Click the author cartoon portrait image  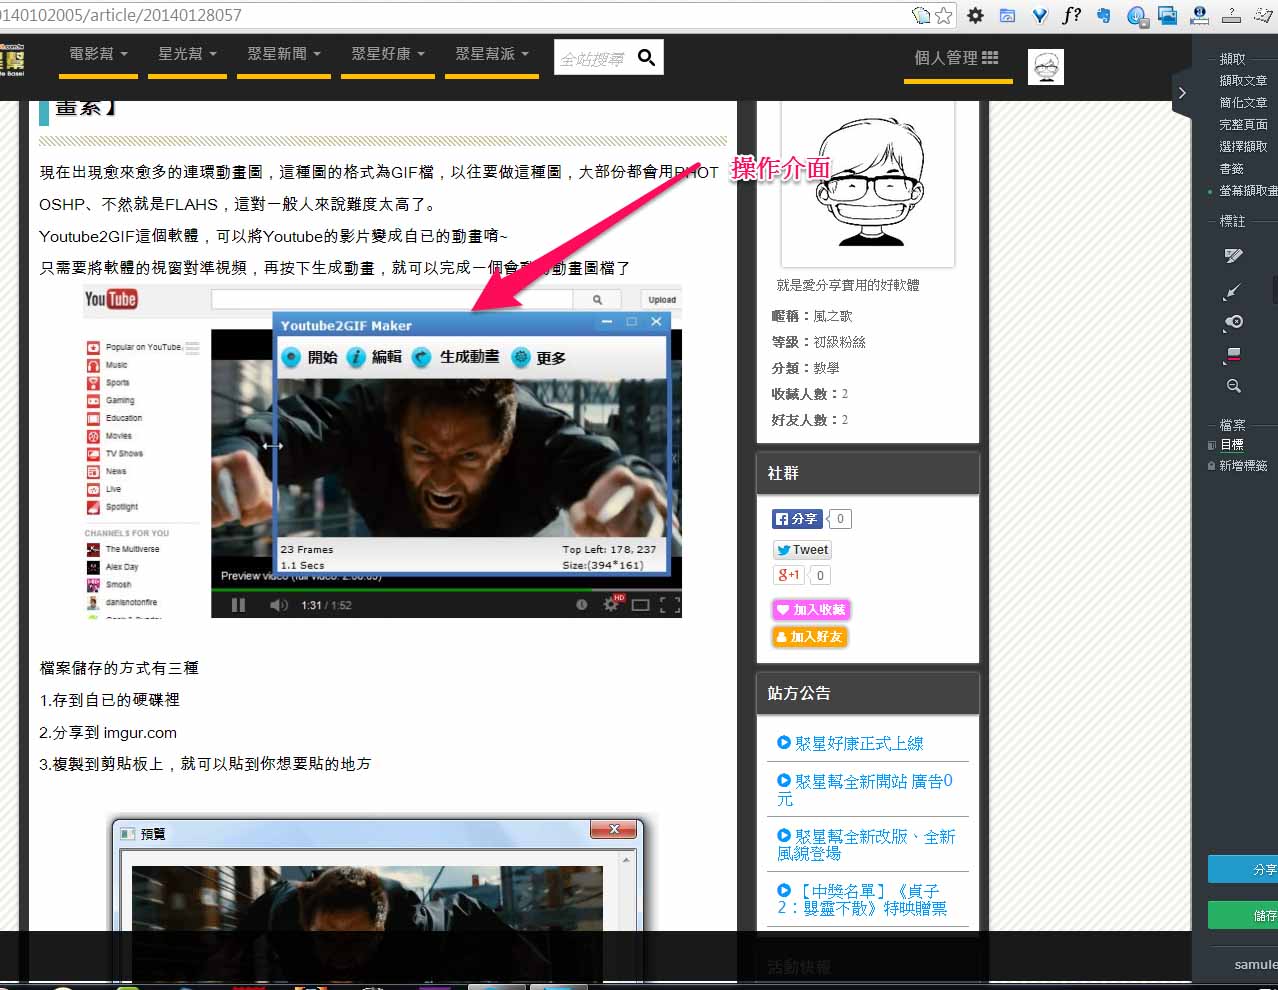coord(867,183)
